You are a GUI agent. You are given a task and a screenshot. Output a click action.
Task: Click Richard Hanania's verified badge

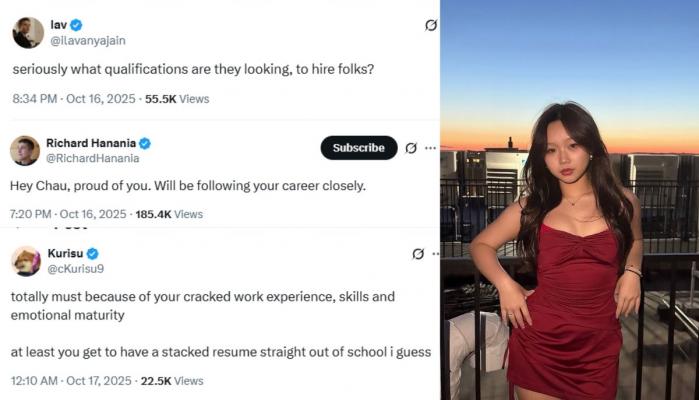click(145, 144)
